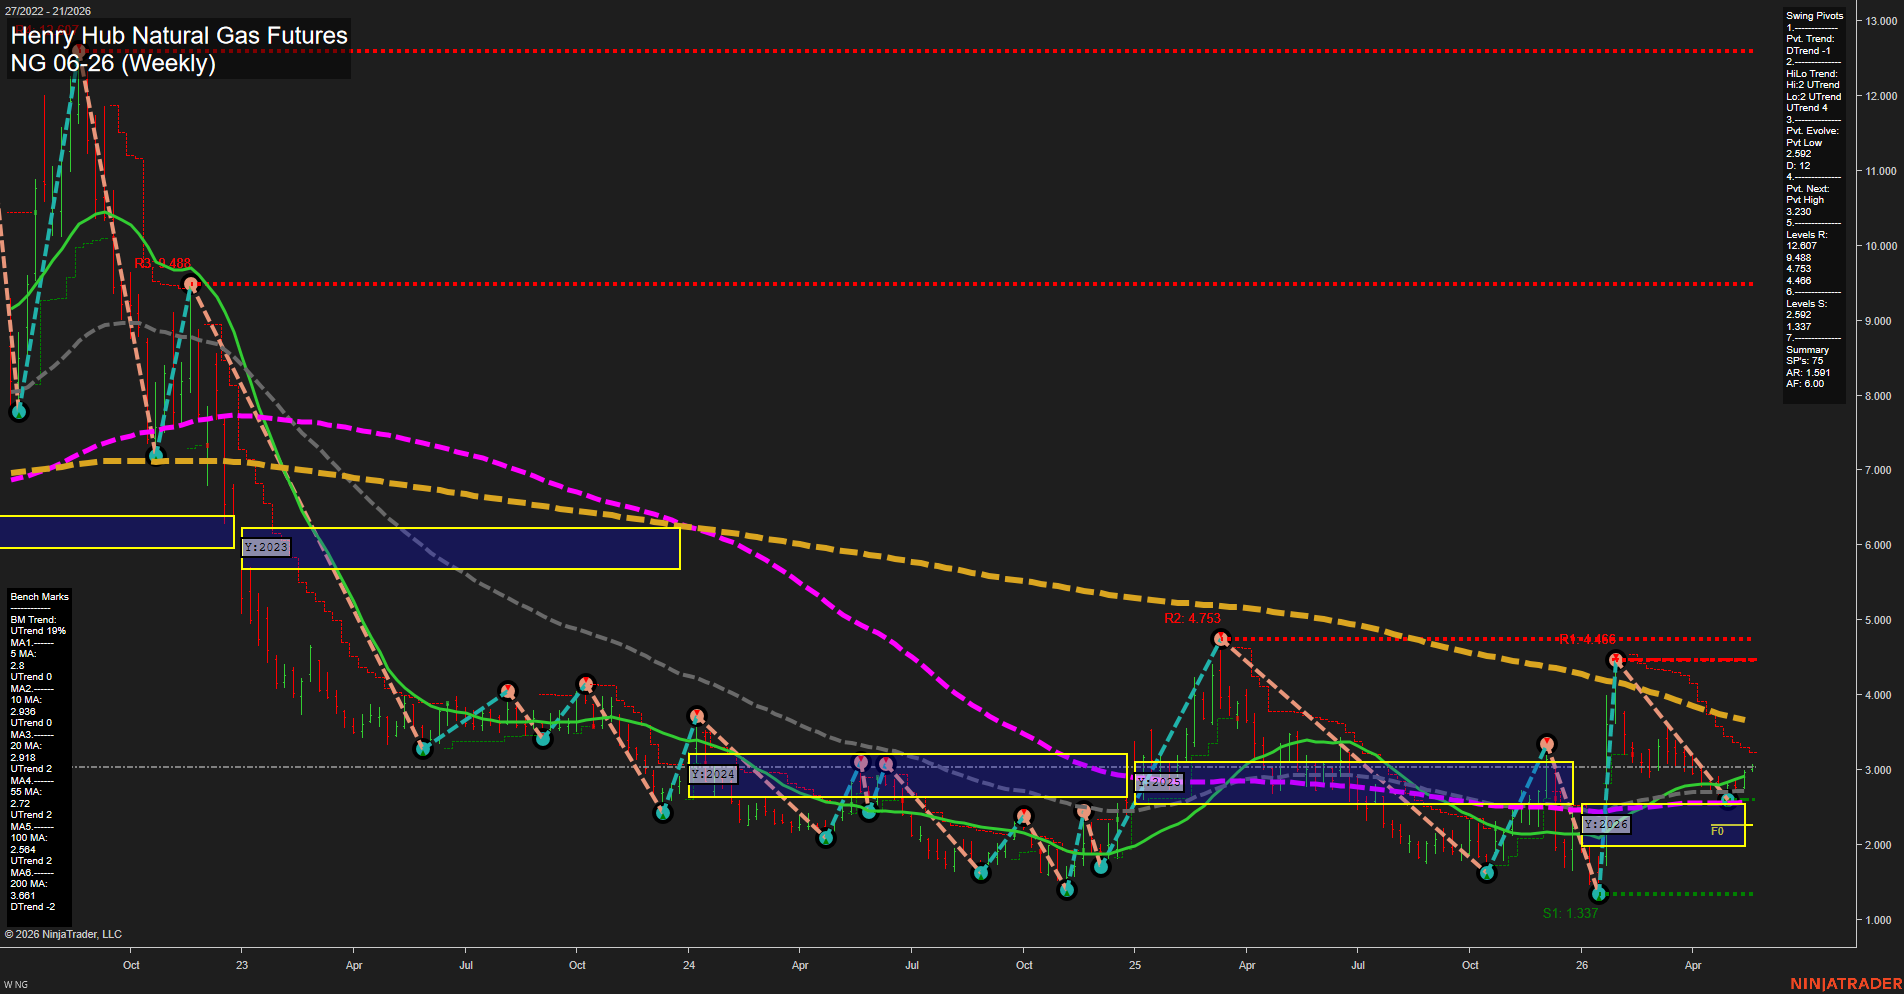The height and width of the screenshot is (994, 1904).
Task: Click the R2: 4.753 resistance label
Action: (x=1192, y=618)
